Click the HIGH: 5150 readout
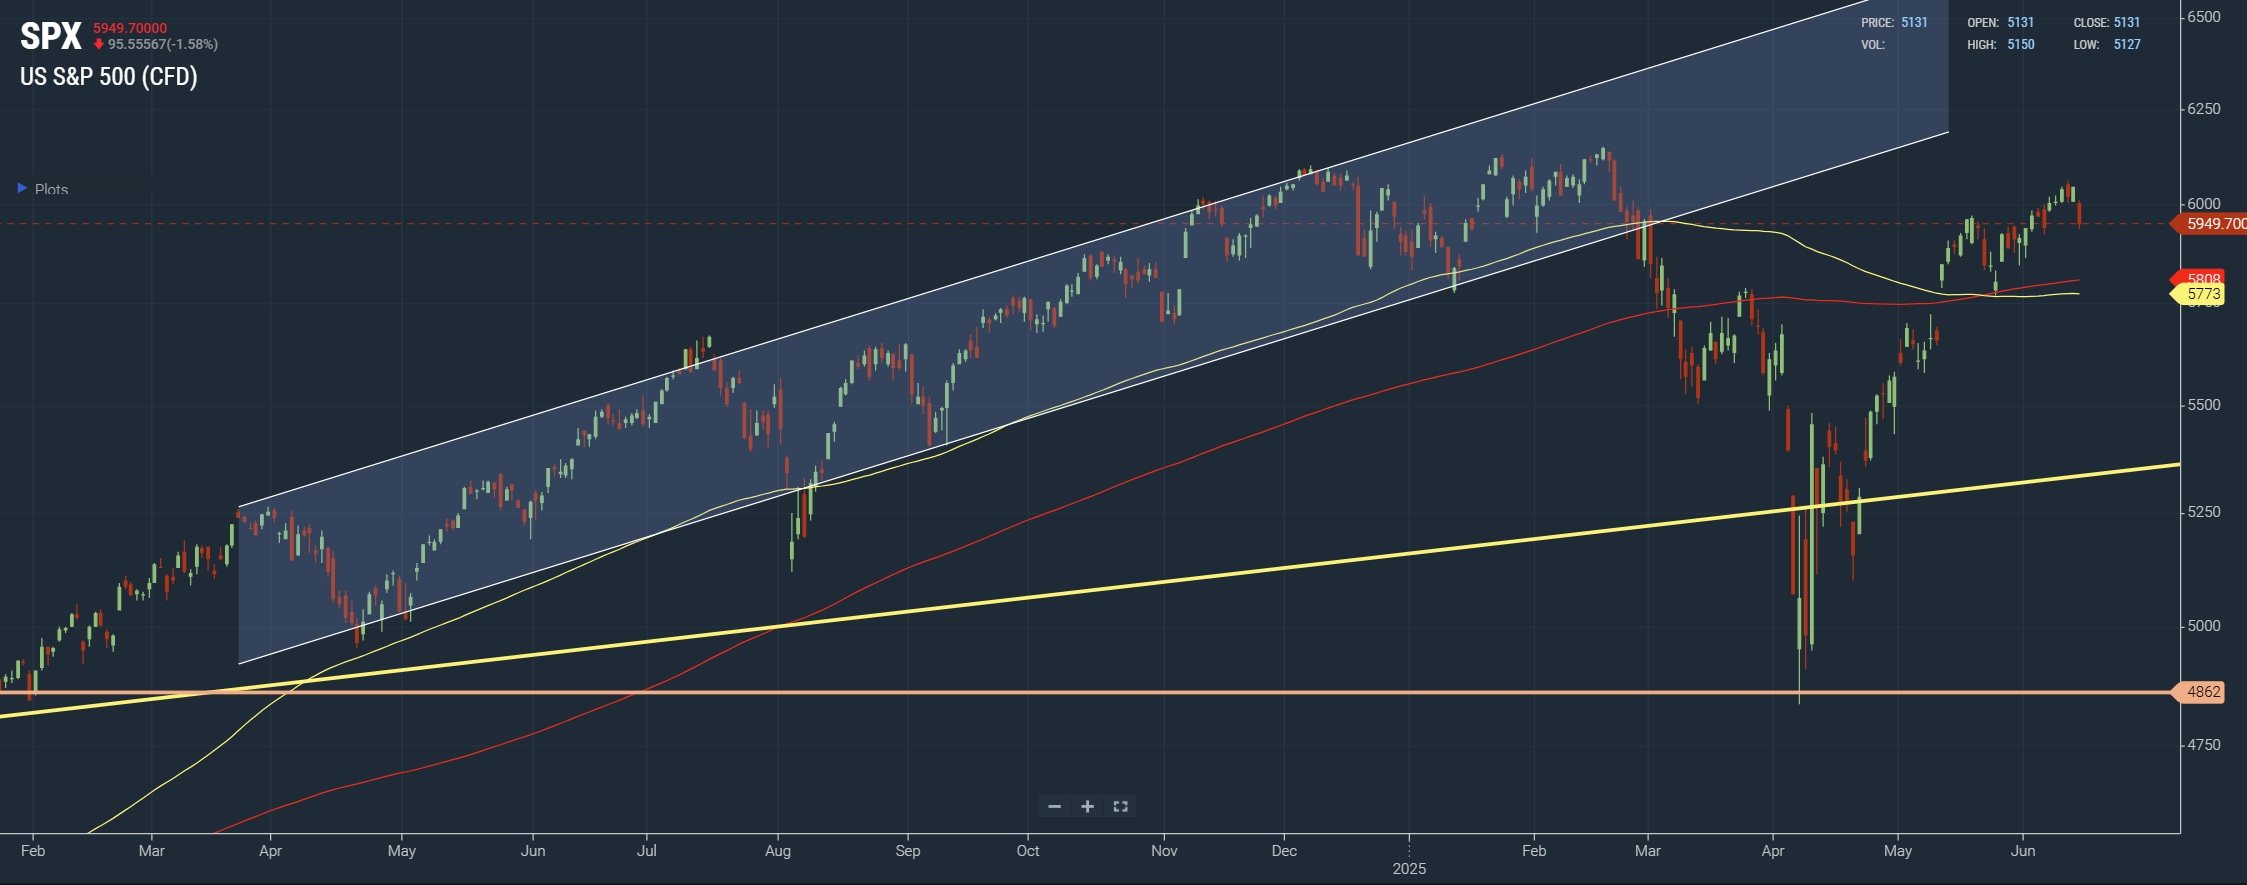Image resolution: width=2247 pixels, height=885 pixels. click(x=2000, y=44)
